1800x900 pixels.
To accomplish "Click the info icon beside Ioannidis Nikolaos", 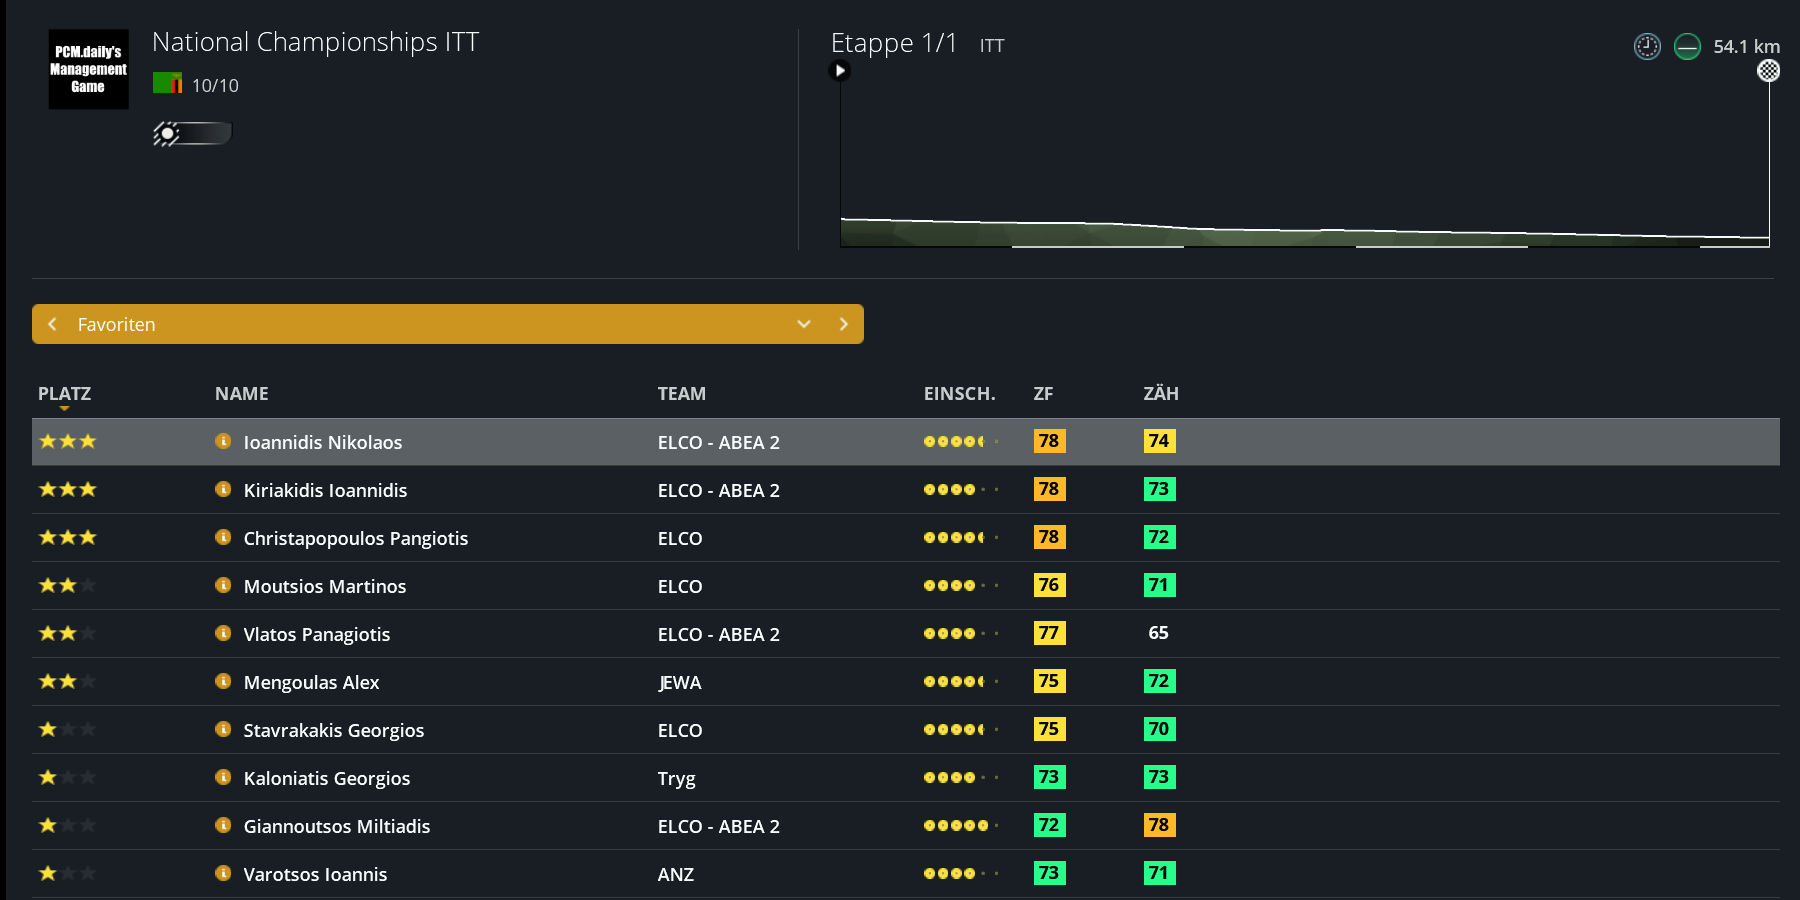I will pyautogui.click(x=223, y=441).
